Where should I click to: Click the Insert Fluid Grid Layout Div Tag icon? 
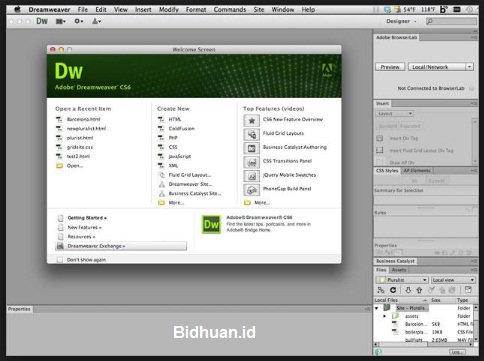[380, 150]
